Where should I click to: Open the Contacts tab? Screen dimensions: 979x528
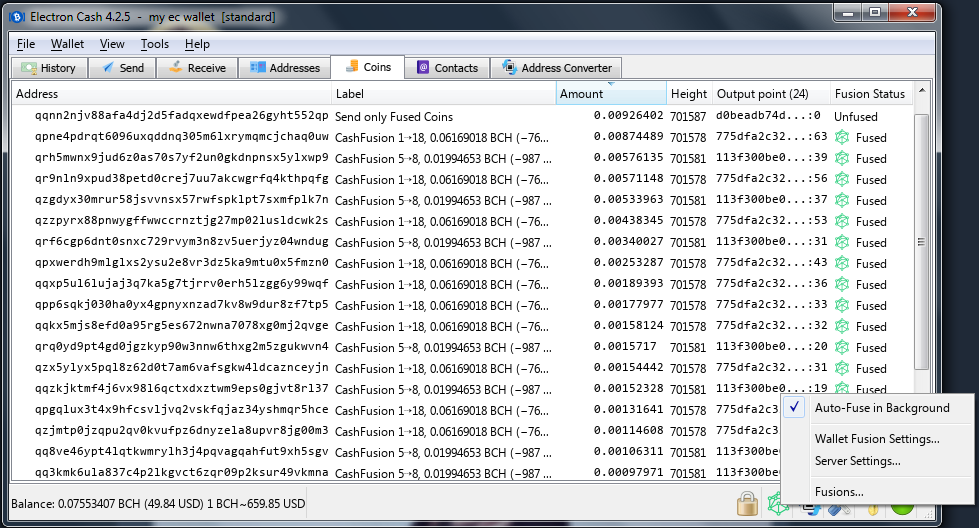coord(447,68)
